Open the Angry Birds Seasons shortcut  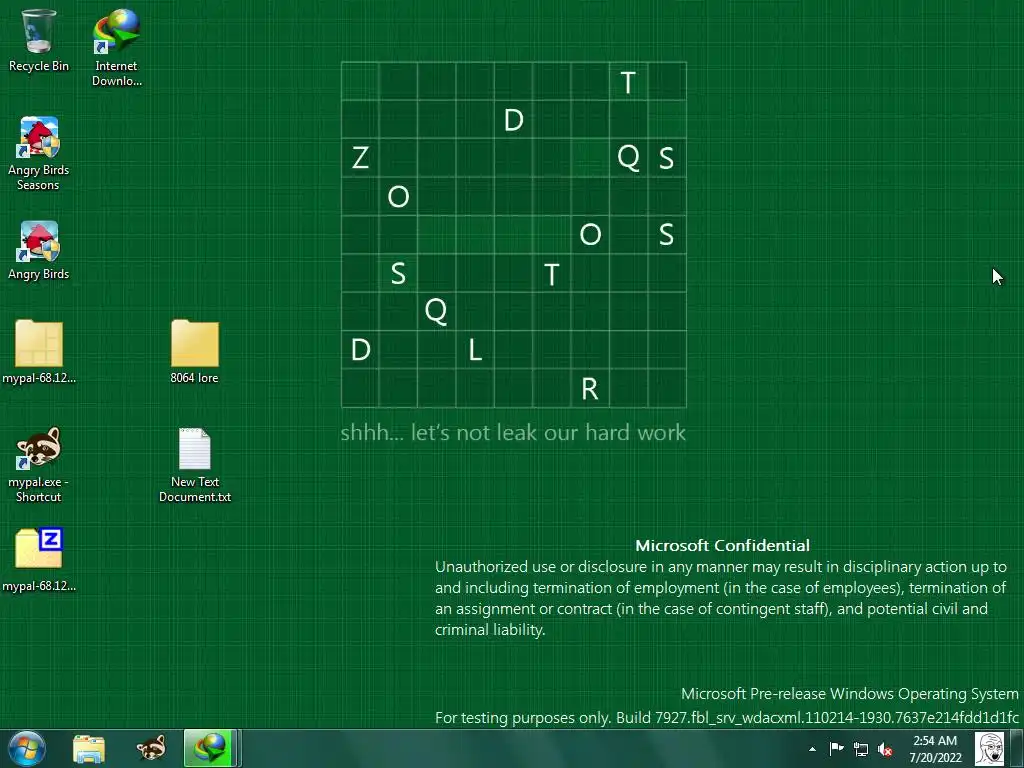click(39, 153)
